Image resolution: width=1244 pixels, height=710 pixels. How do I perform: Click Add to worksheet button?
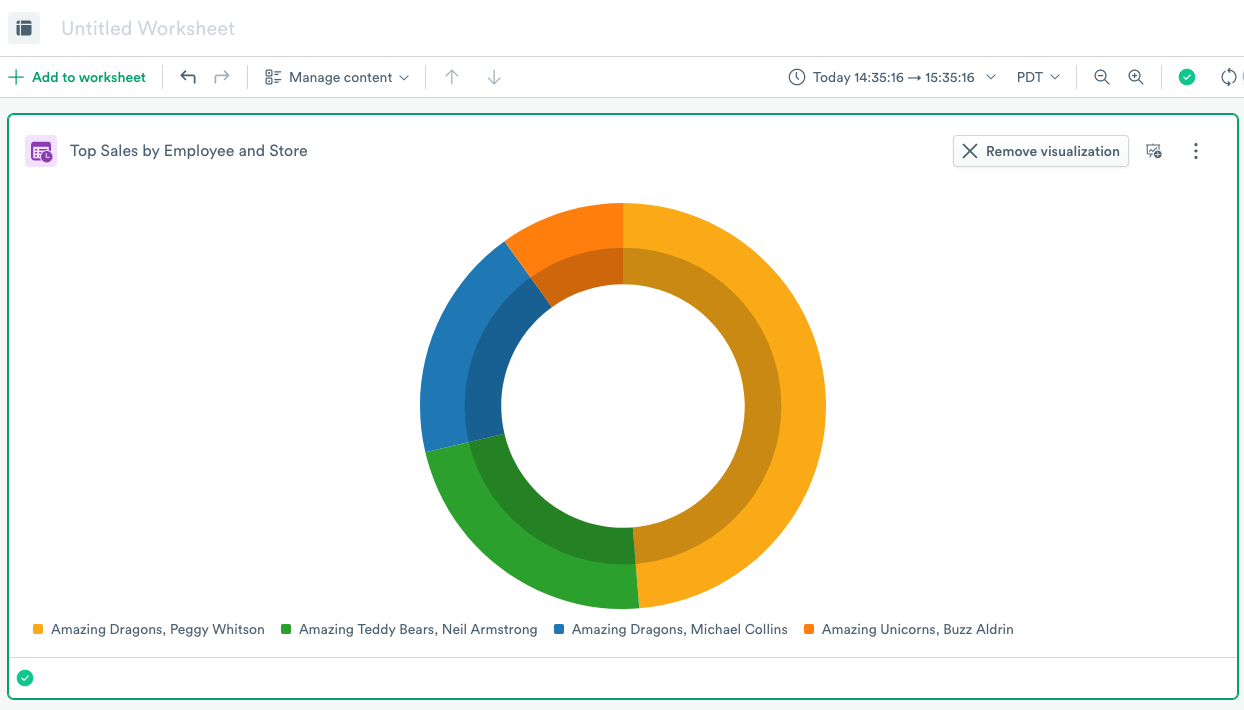(x=77, y=77)
